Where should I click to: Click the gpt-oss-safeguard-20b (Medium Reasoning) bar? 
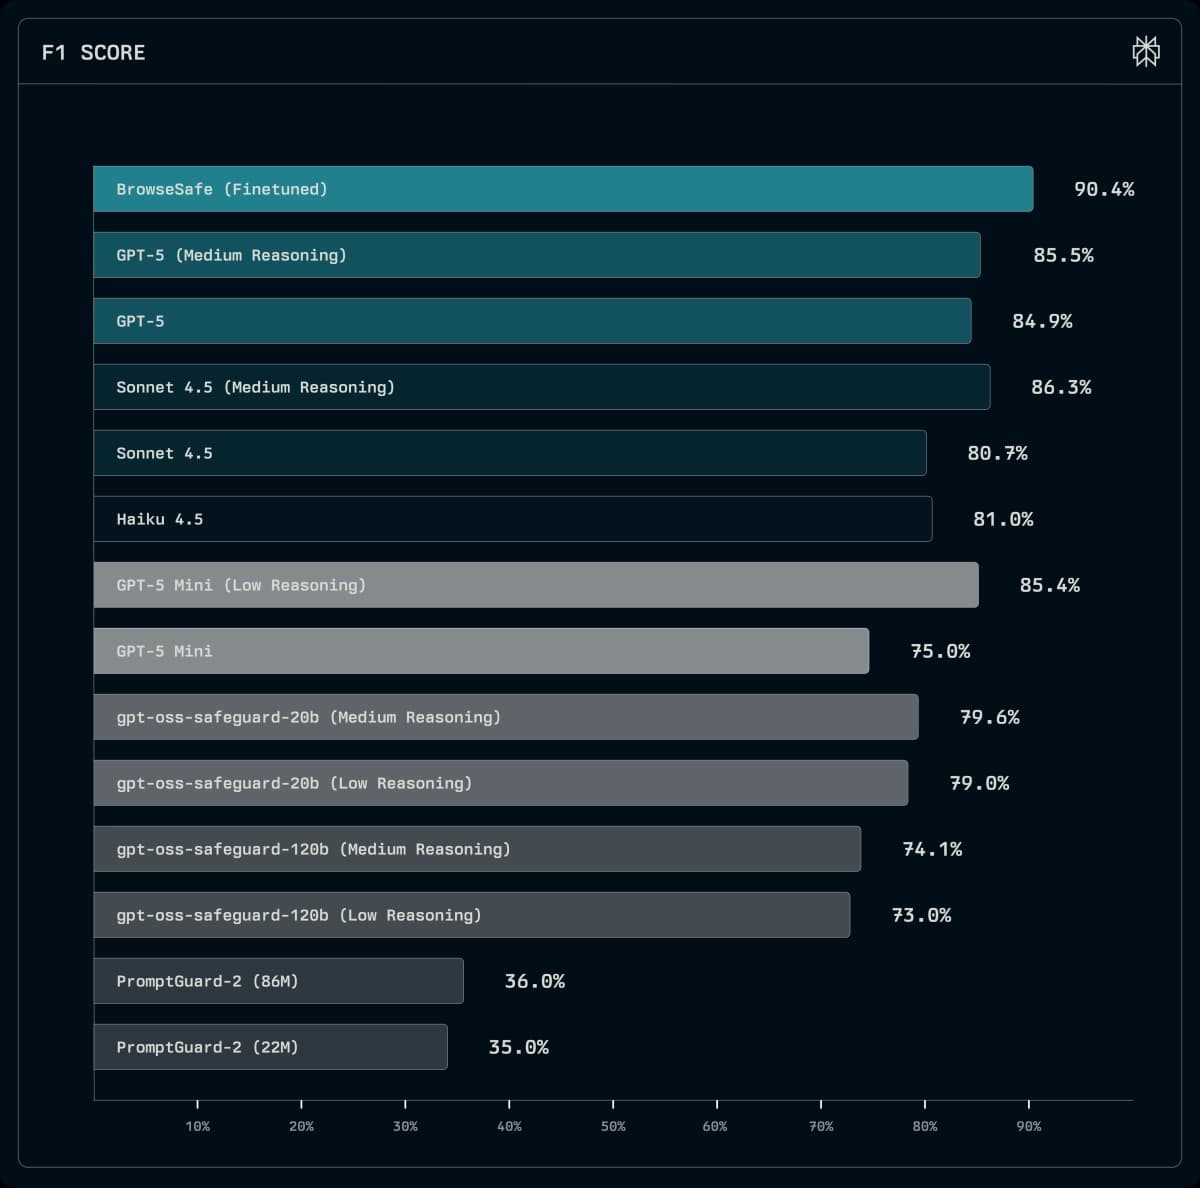point(505,717)
